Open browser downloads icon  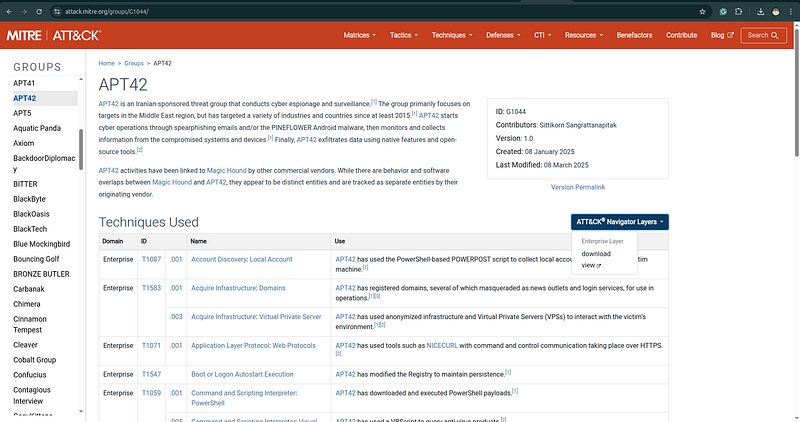760,11
